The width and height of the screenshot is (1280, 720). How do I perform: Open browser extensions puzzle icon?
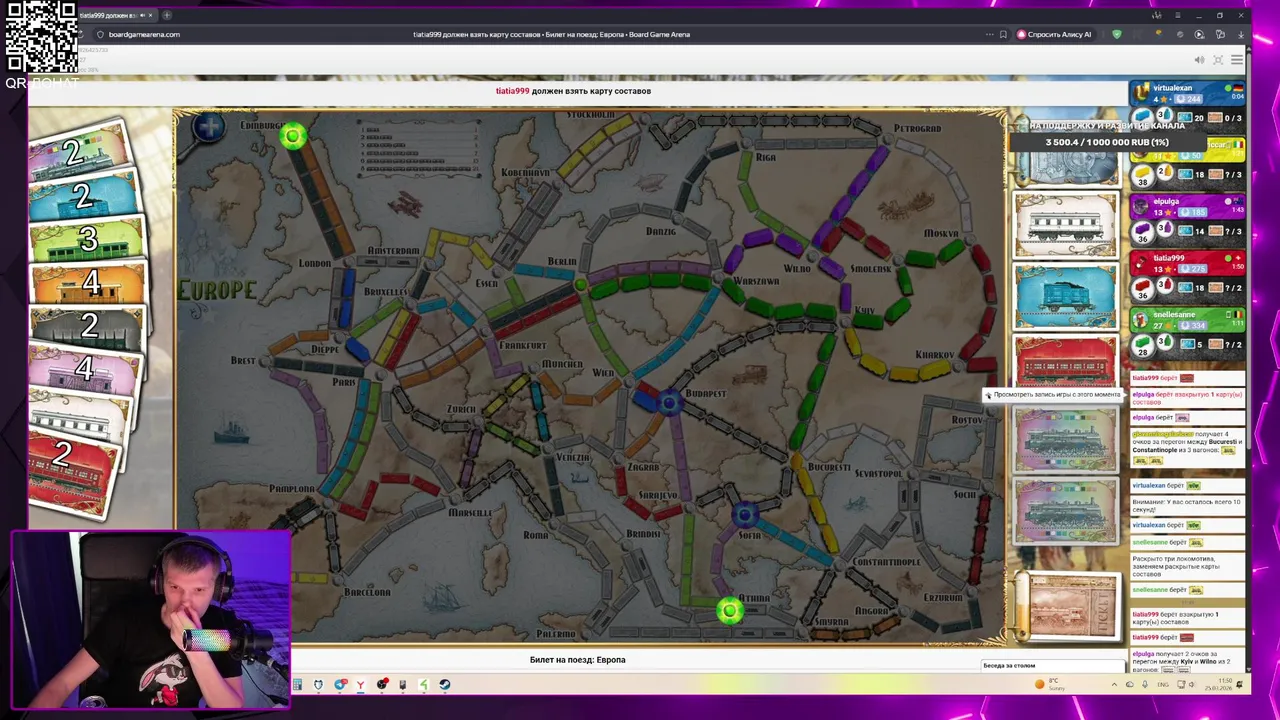[x=1220, y=34]
